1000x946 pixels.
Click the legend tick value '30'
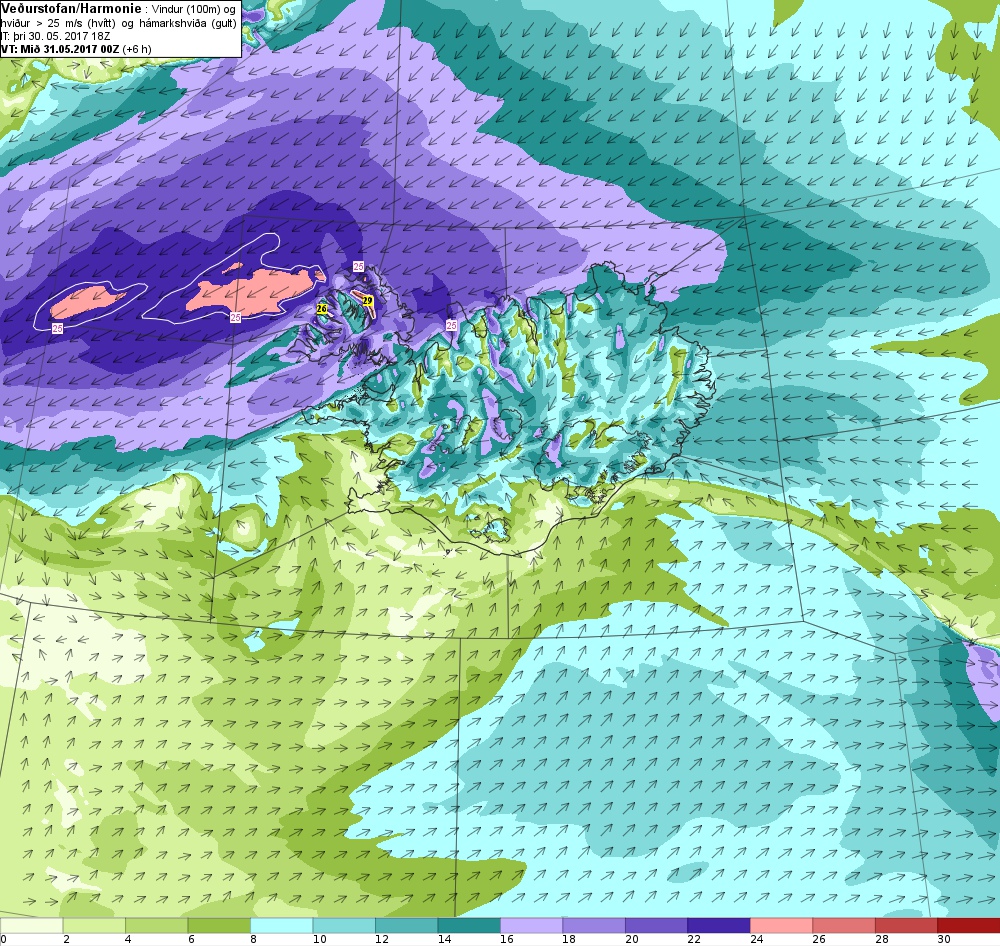[x=945, y=939]
